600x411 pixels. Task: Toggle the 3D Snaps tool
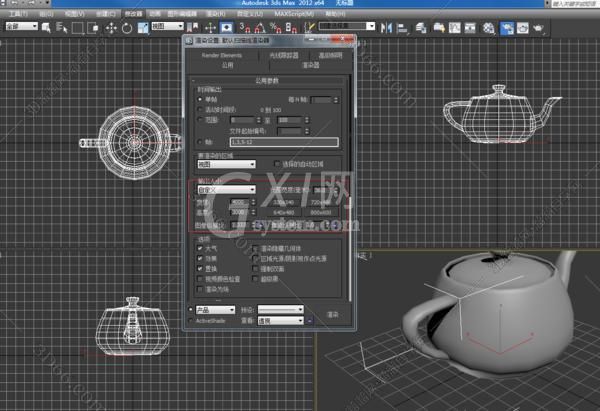245,28
